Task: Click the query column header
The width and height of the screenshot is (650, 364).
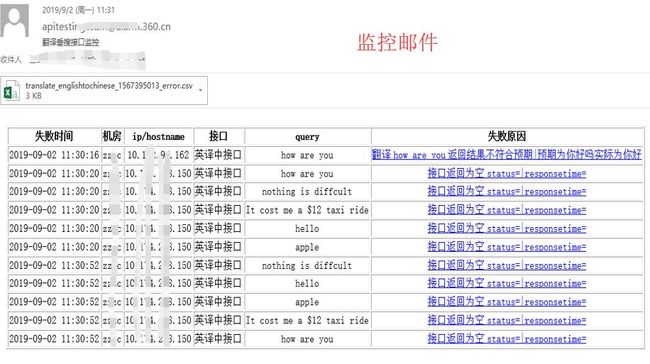Action: pos(307,136)
